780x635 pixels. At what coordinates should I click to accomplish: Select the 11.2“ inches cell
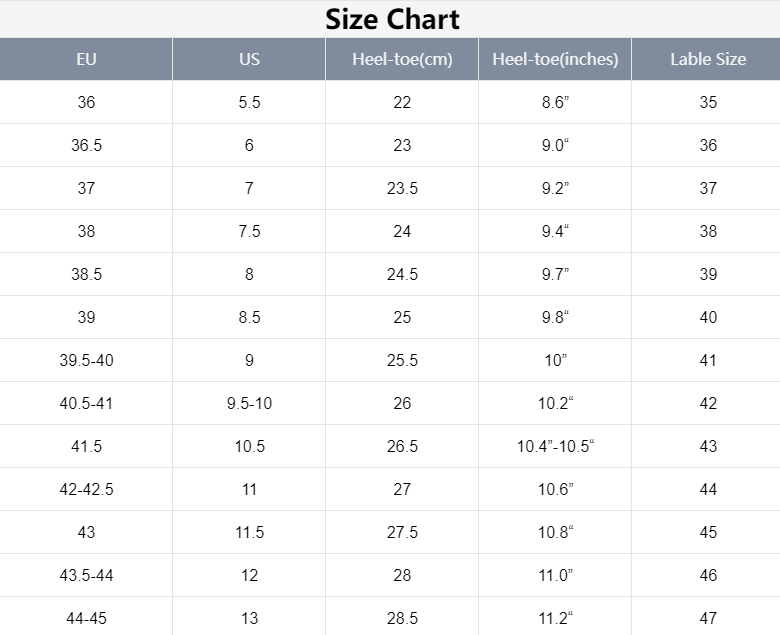point(555,618)
